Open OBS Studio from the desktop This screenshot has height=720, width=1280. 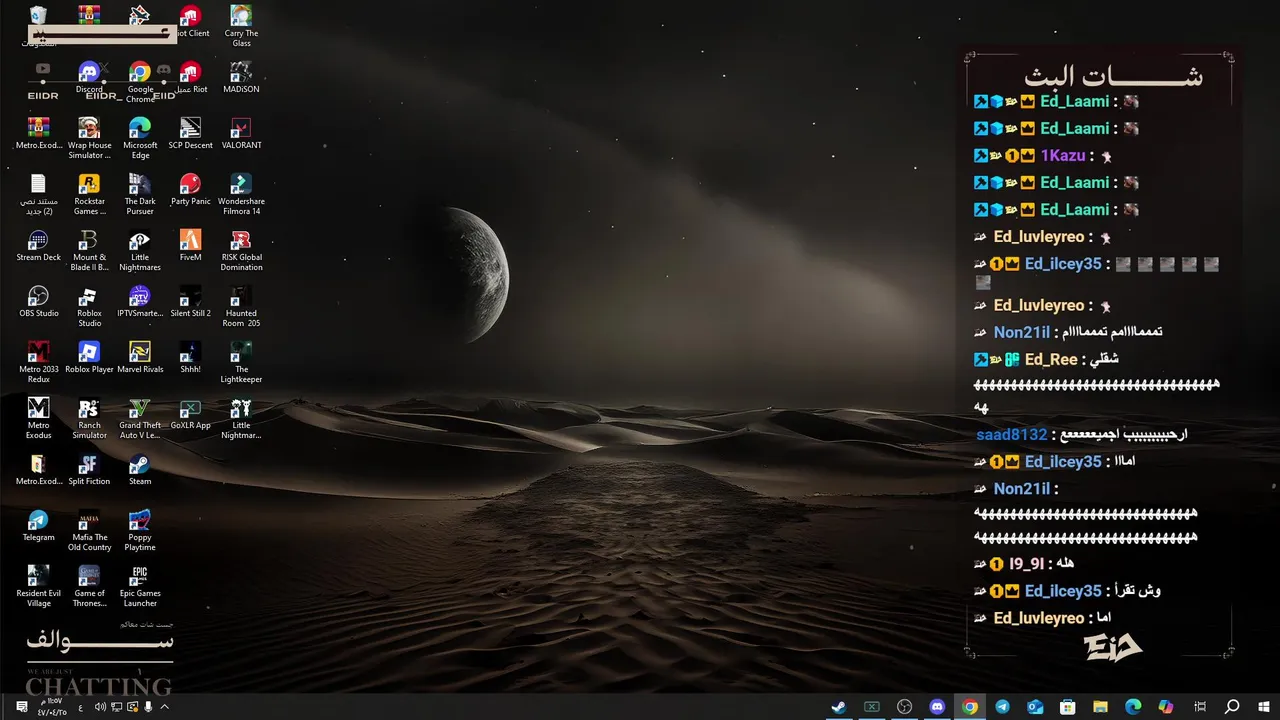(38, 301)
